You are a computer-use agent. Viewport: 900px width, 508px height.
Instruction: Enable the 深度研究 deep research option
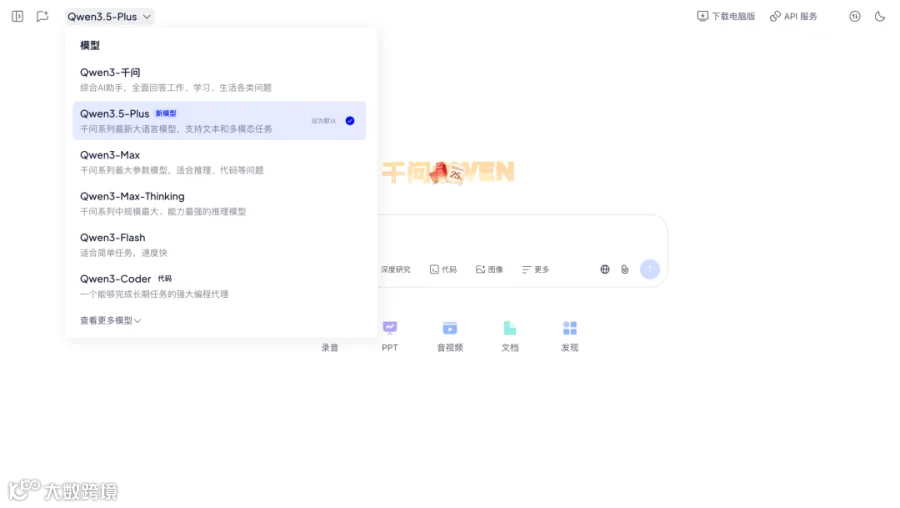point(395,269)
